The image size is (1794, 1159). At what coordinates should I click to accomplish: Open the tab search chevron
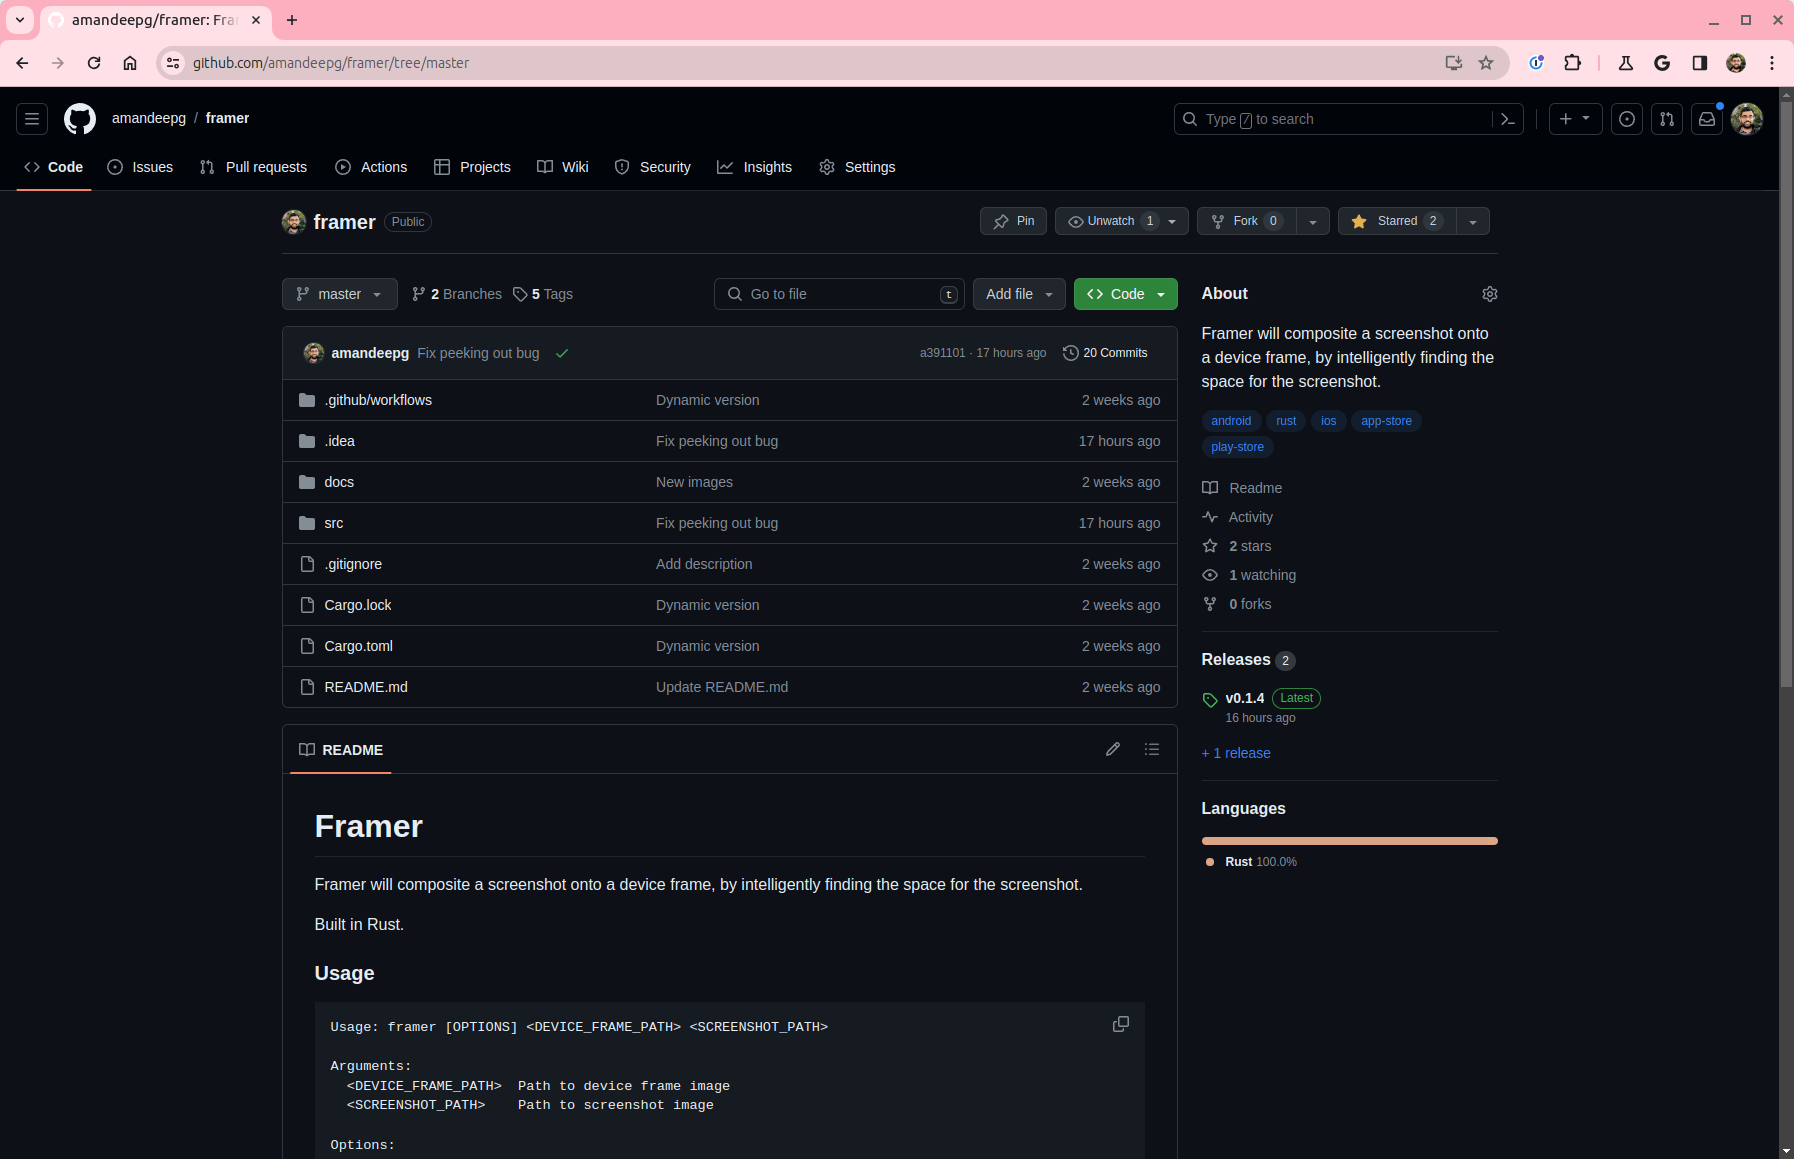pos(20,20)
